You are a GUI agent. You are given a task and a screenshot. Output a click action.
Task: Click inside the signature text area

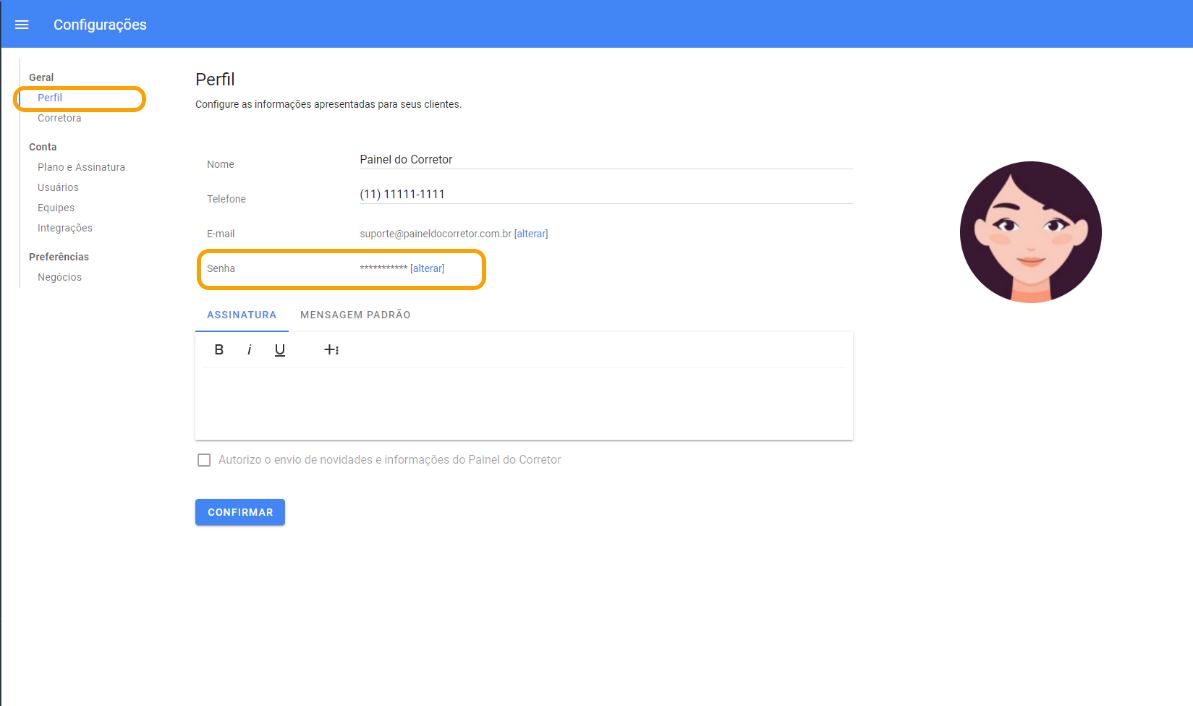523,403
